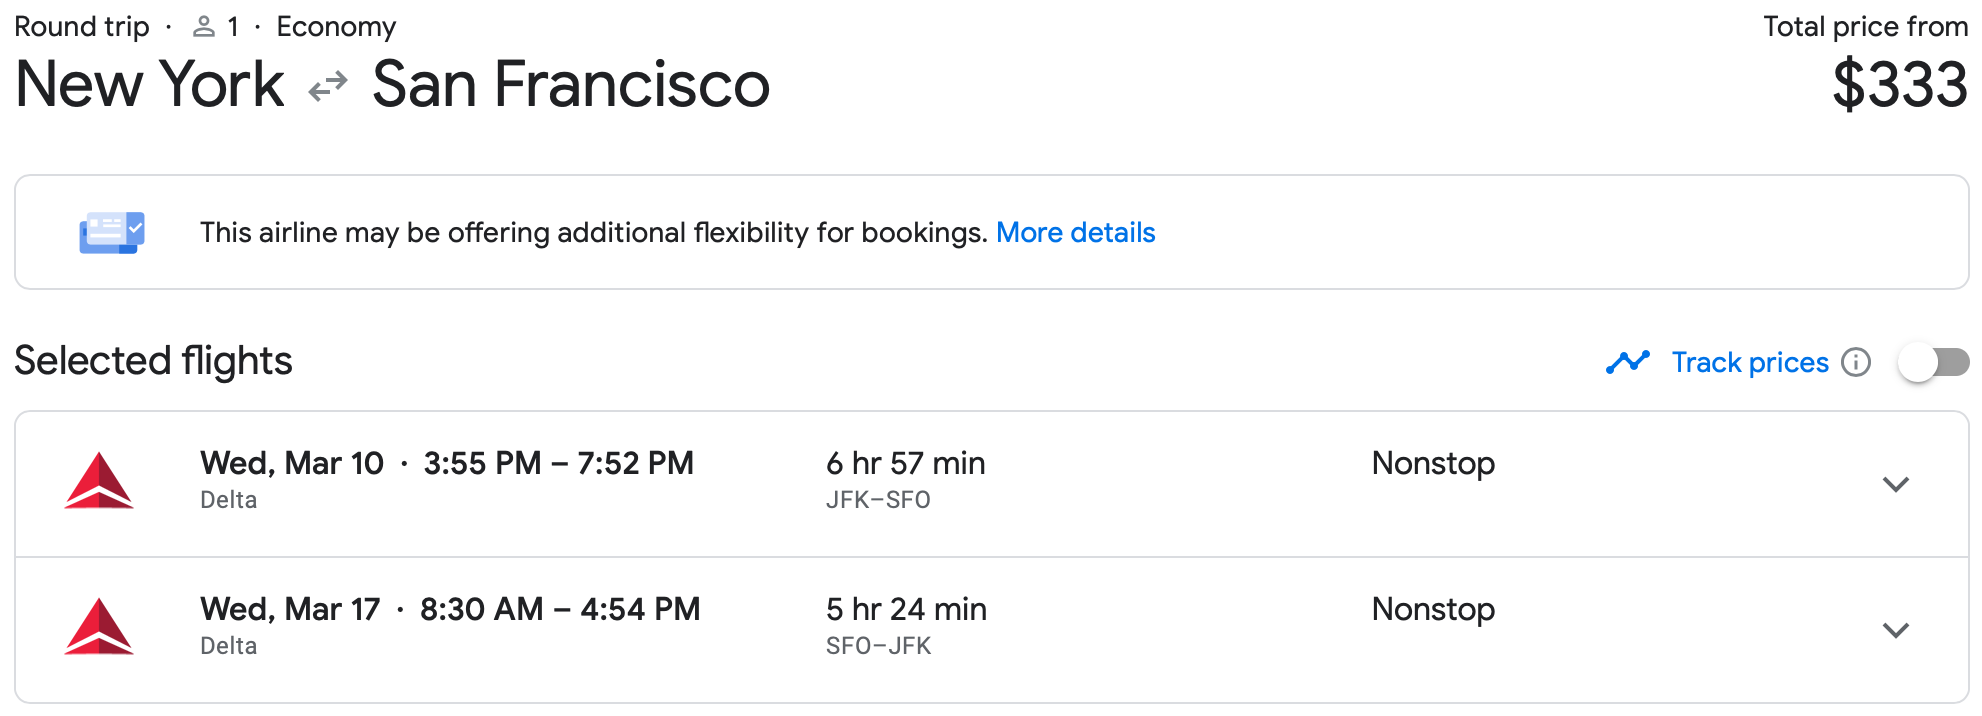Screen dimensions: 1982x716
Task: Click the price trend line-chart icon
Action: (x=1627, y=362)
